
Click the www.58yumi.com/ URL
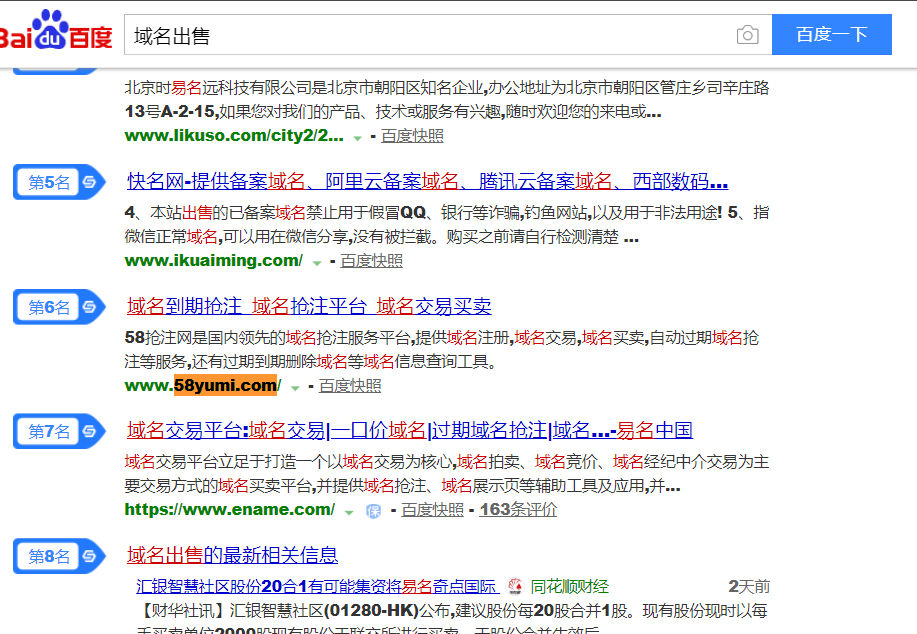(x=203, y=385)
